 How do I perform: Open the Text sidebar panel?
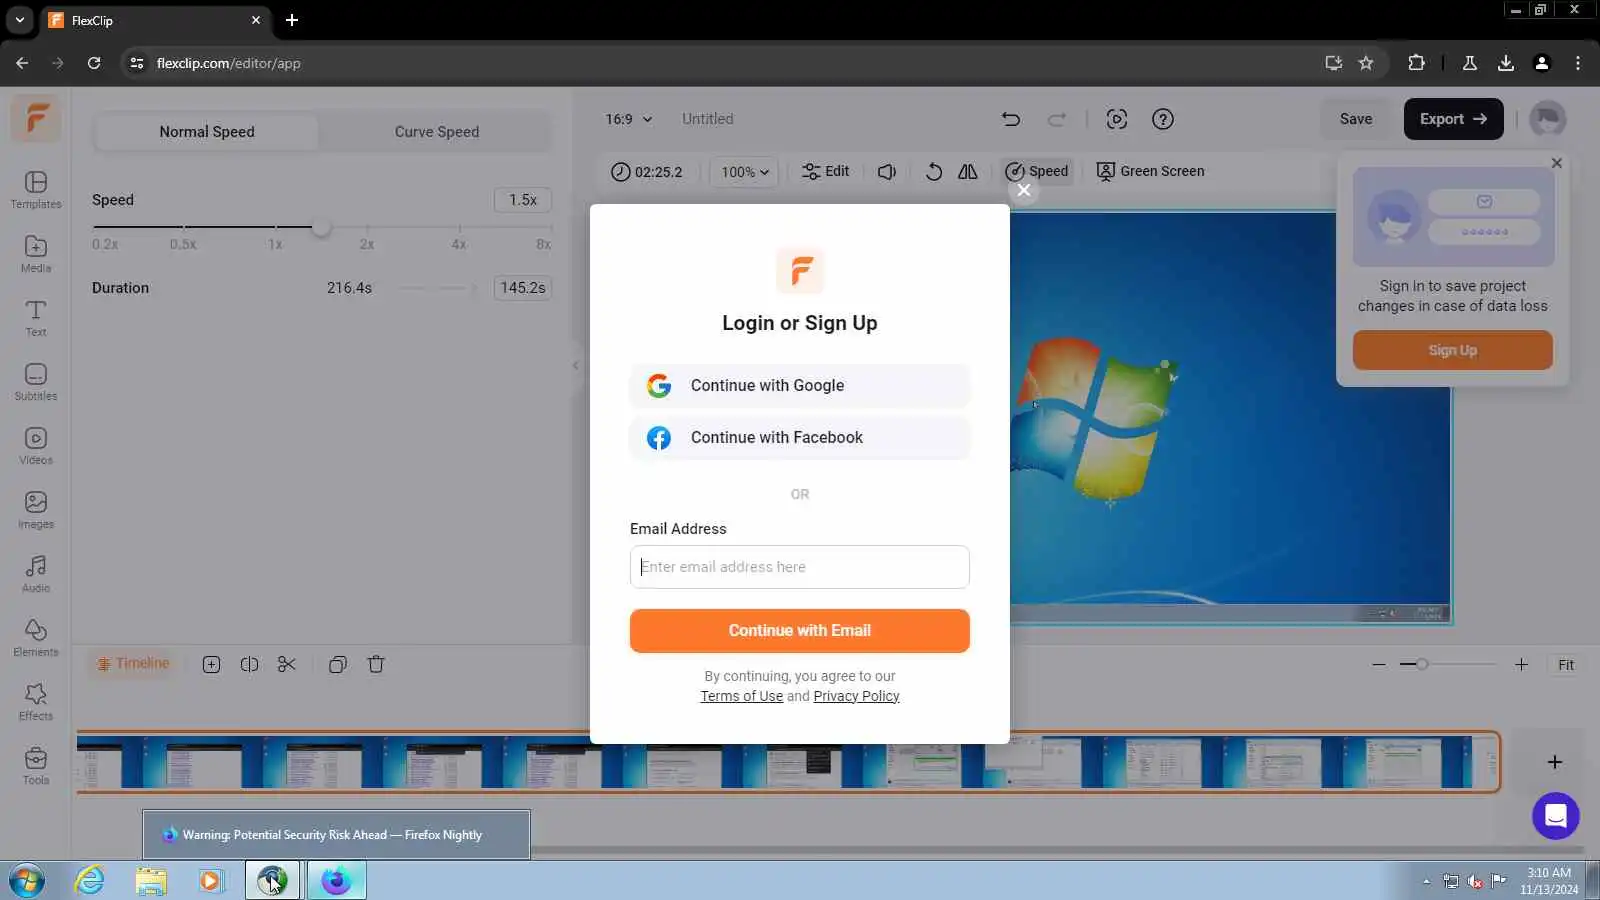[x=36, y=317]
